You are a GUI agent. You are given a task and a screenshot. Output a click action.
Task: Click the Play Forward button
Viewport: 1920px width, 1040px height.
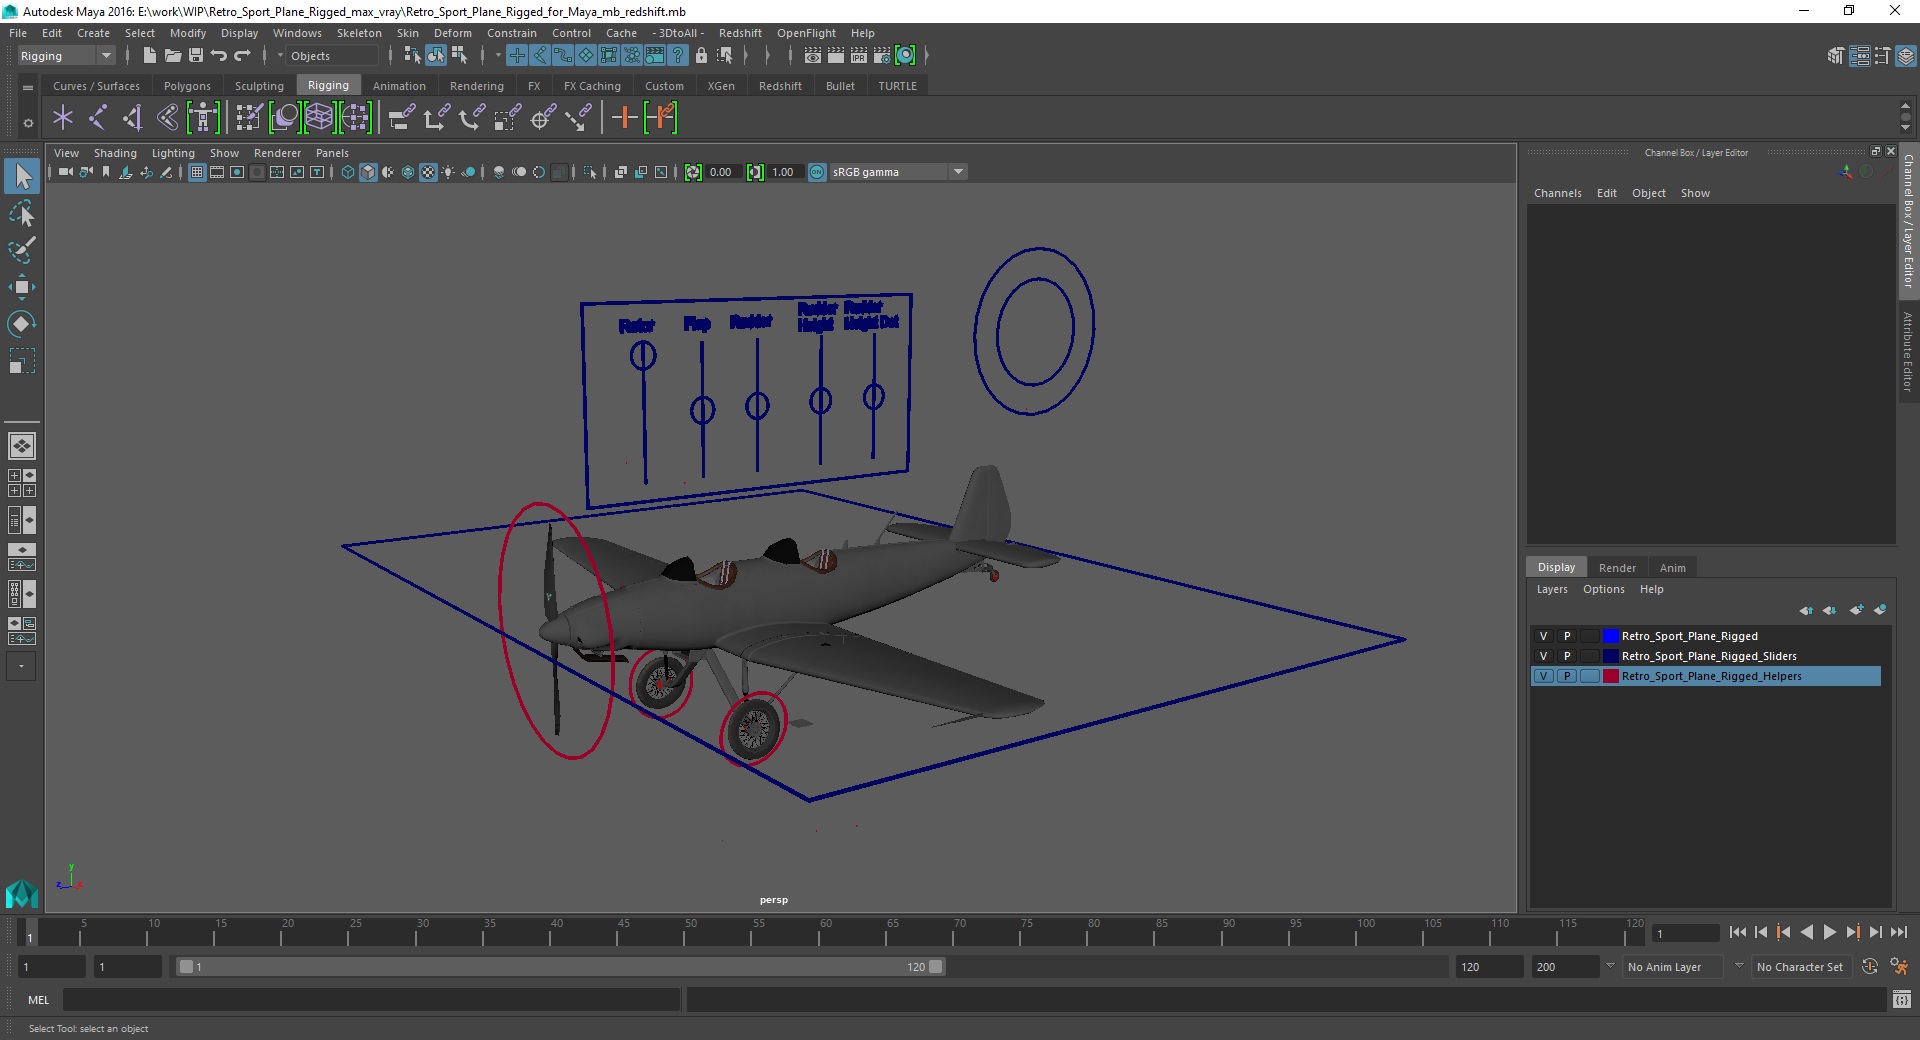(x=1829, y=932)
